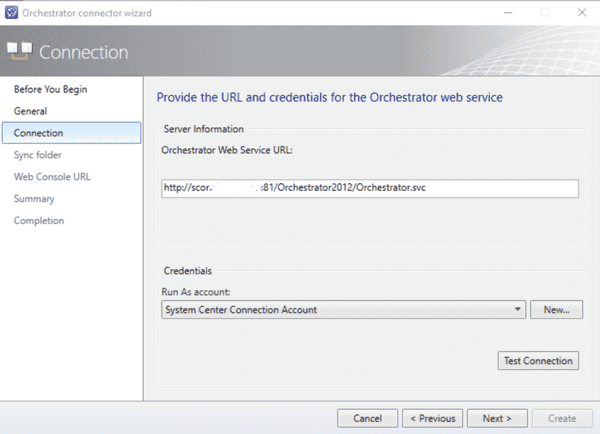The height and width of the screenshot is (434, 600).
Task: Open the Run As account dropdown
Action: (344, 309)
